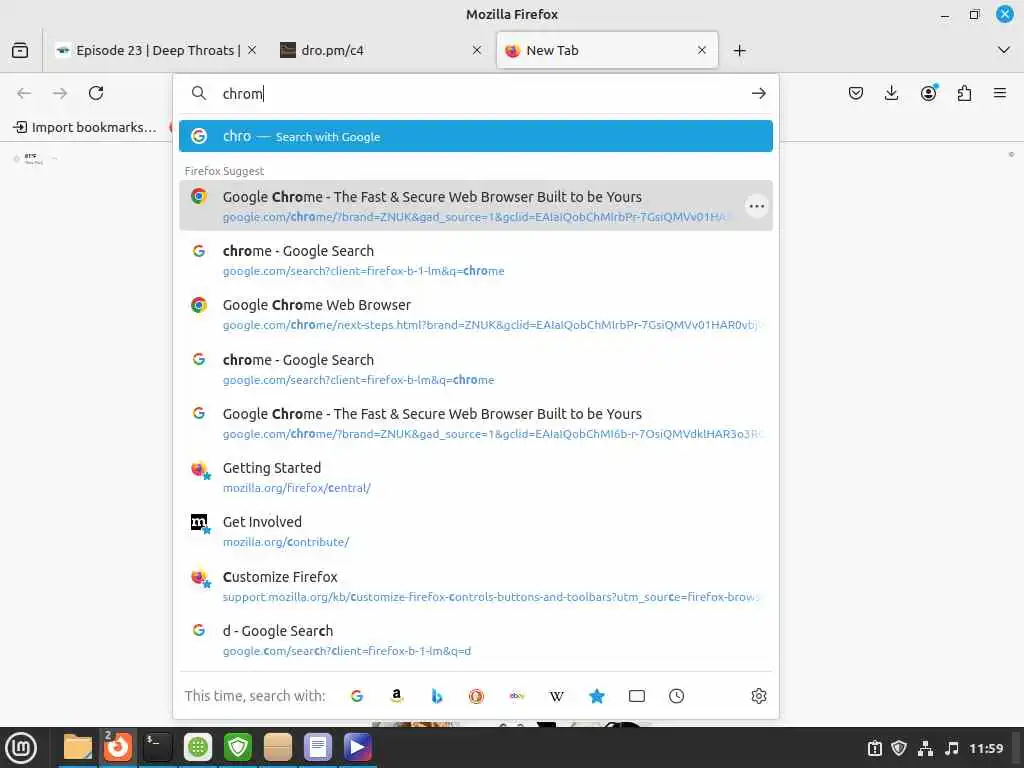Open result options three-dot menu
The image size is (1024, 768).
756,206
